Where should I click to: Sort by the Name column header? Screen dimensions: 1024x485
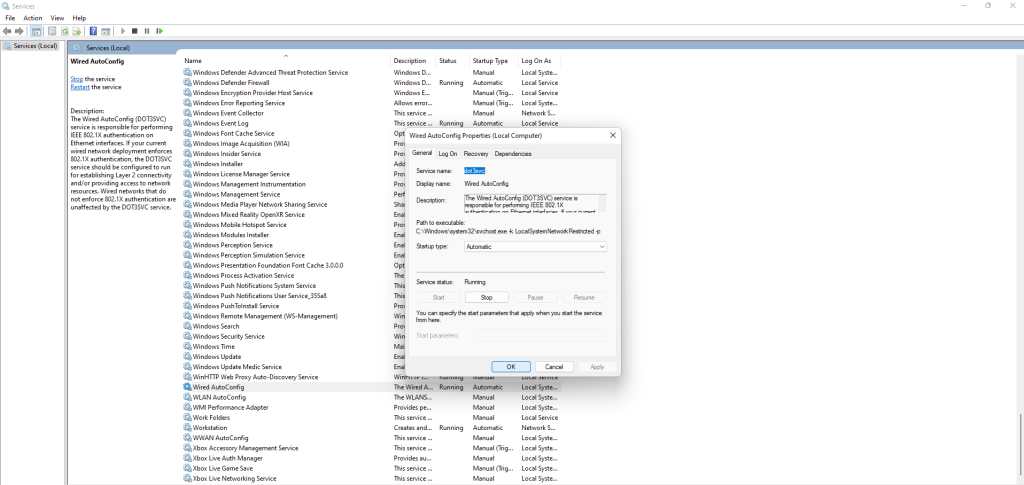[286, 61]
